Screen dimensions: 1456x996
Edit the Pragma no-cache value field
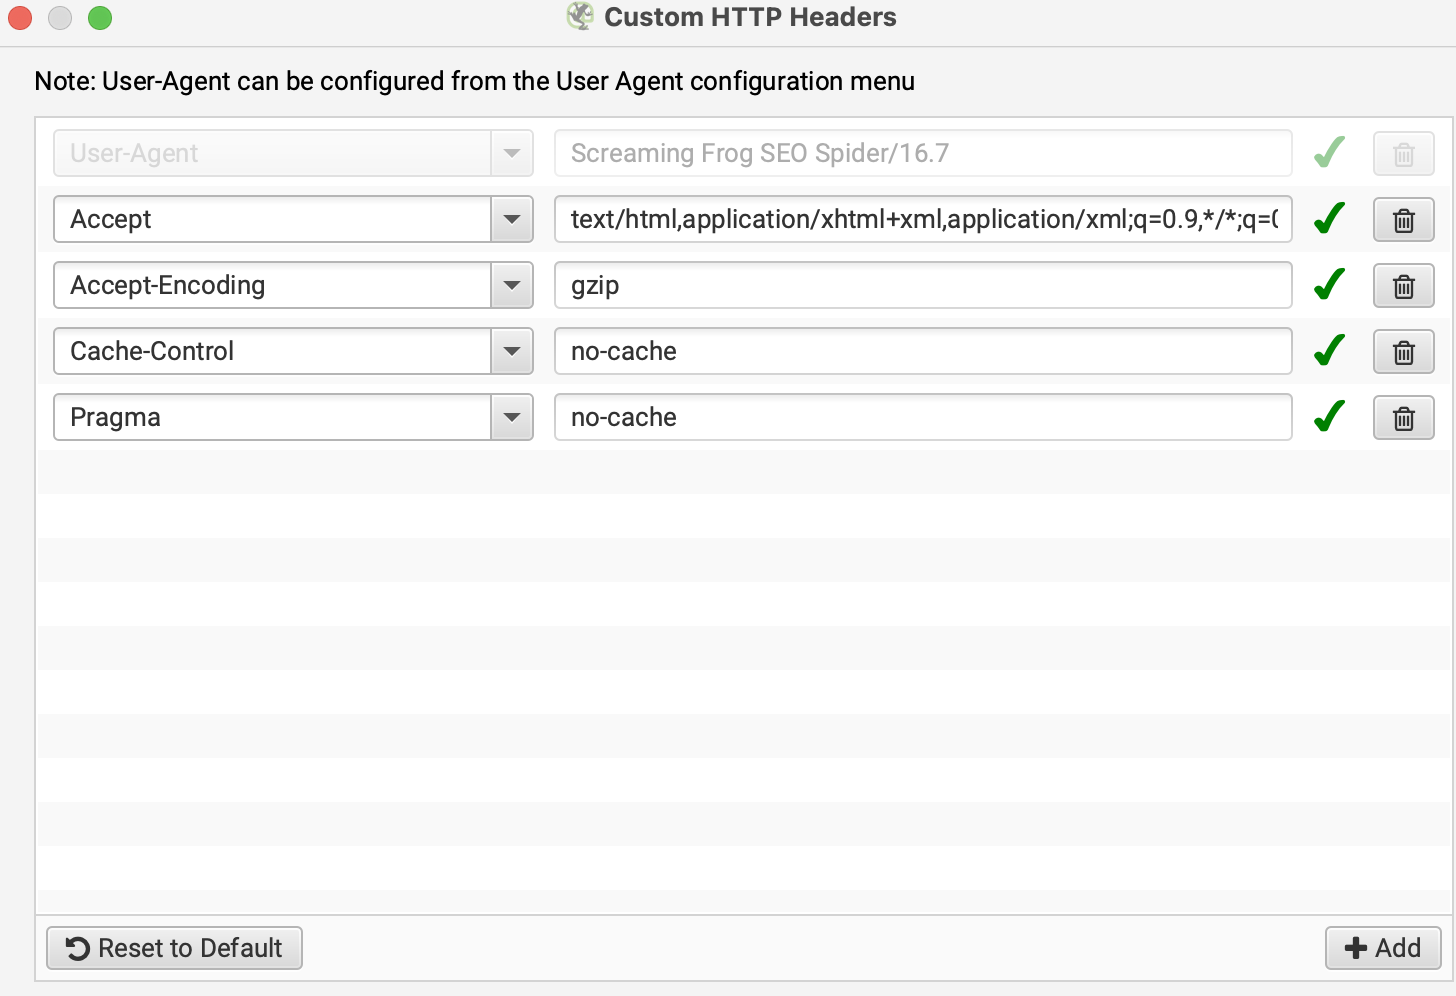(923, 417)
